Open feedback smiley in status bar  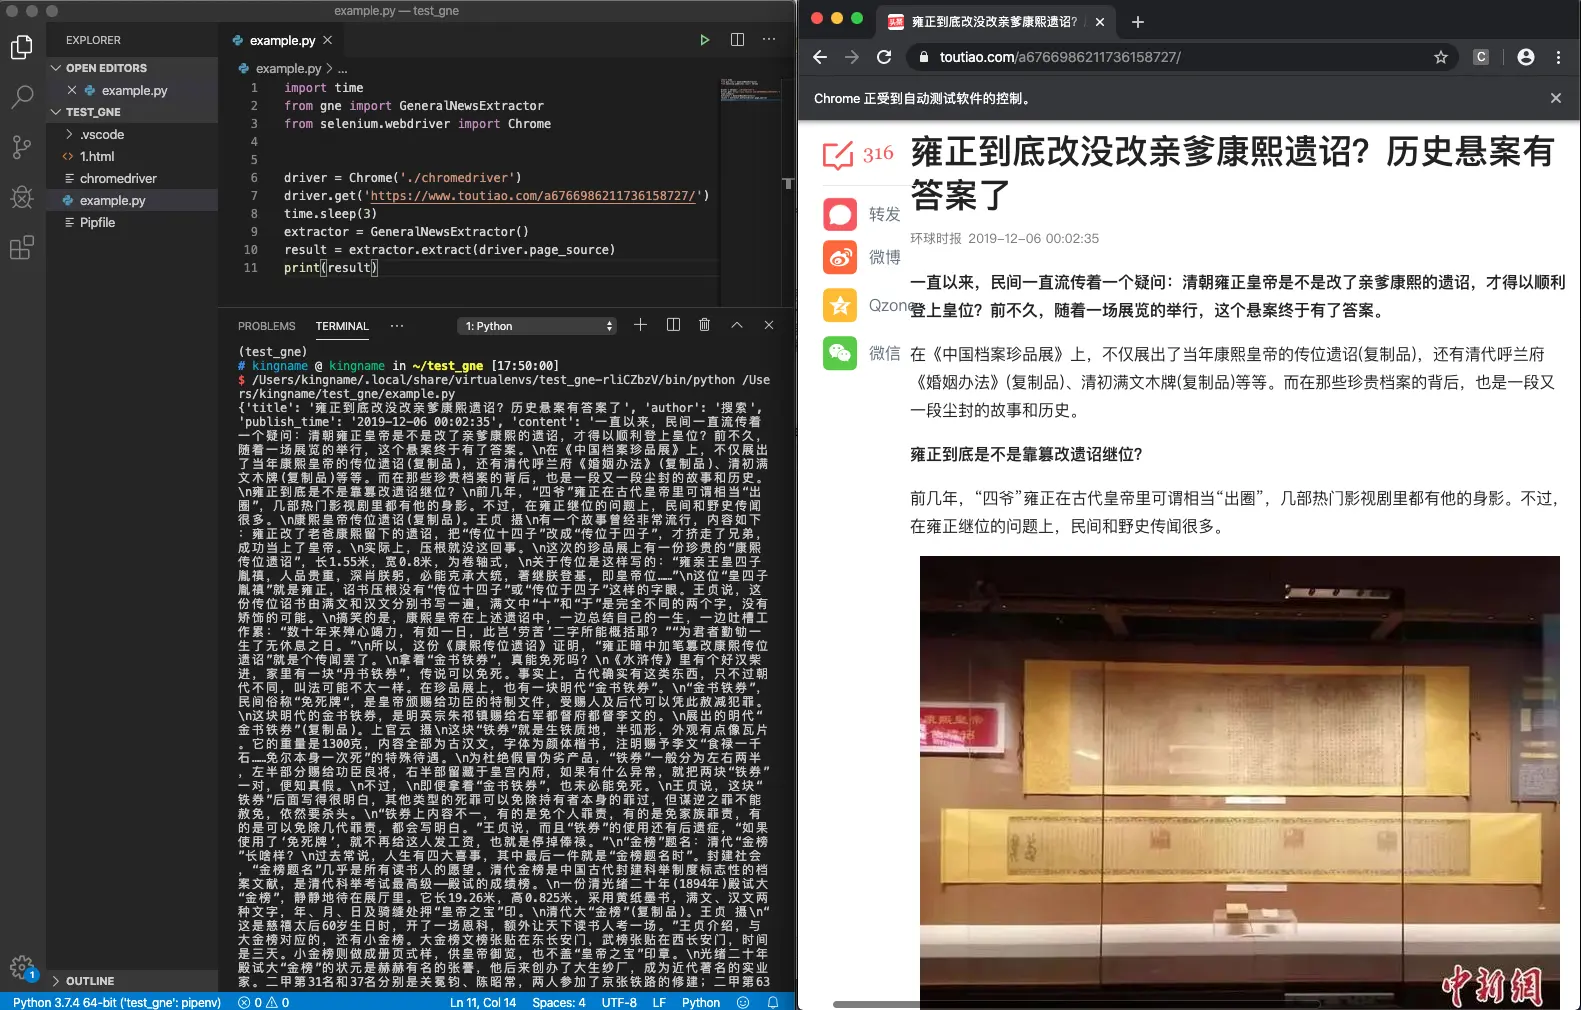(743, 1002)
